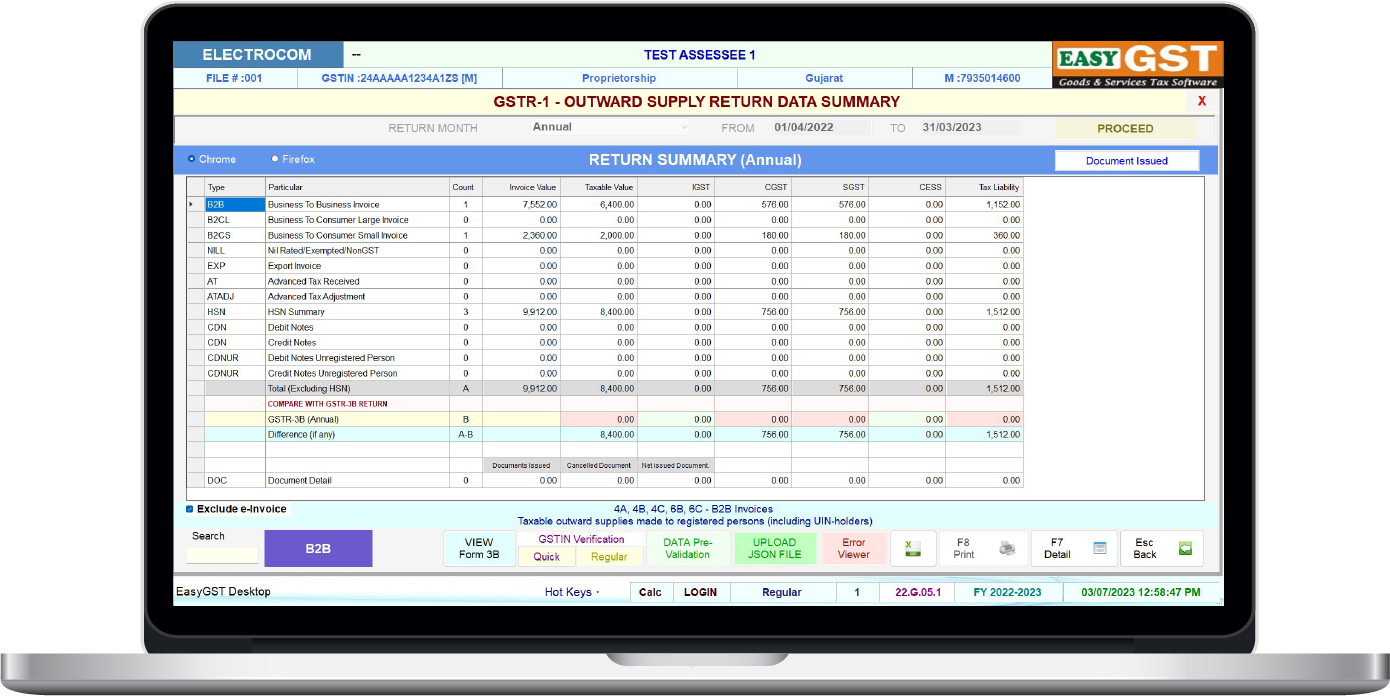Close summary with the red X
Image resolution: width=1390 pixels, height=696 pixels.
coord(1201,101)
